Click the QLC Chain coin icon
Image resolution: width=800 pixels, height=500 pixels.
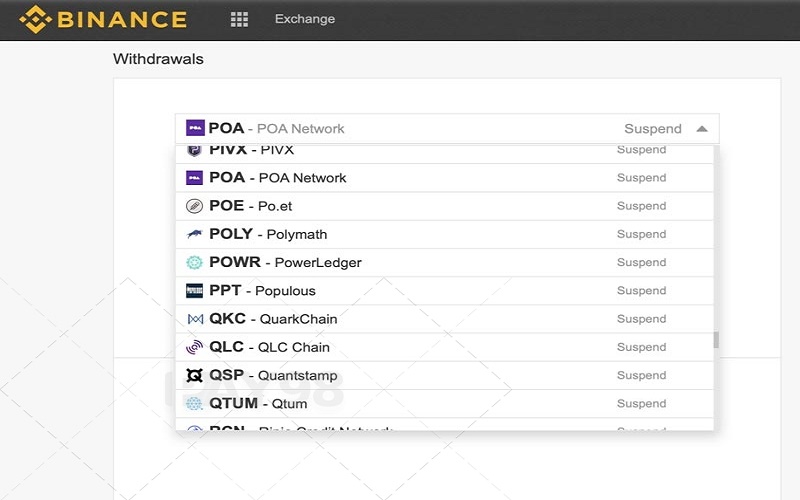[194, 347]
